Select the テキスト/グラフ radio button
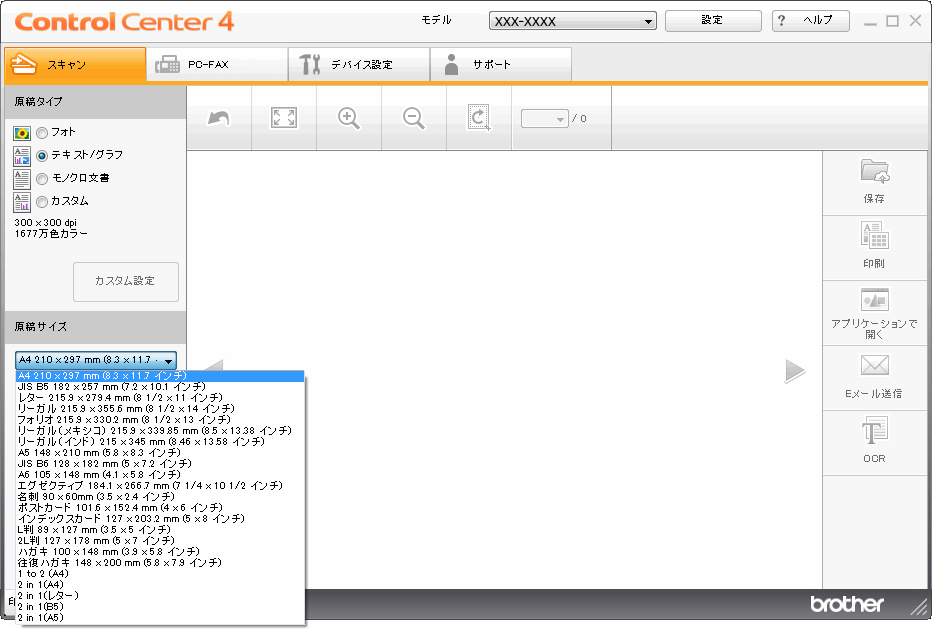This screenshot has height=629, width=933. point(42,156)
